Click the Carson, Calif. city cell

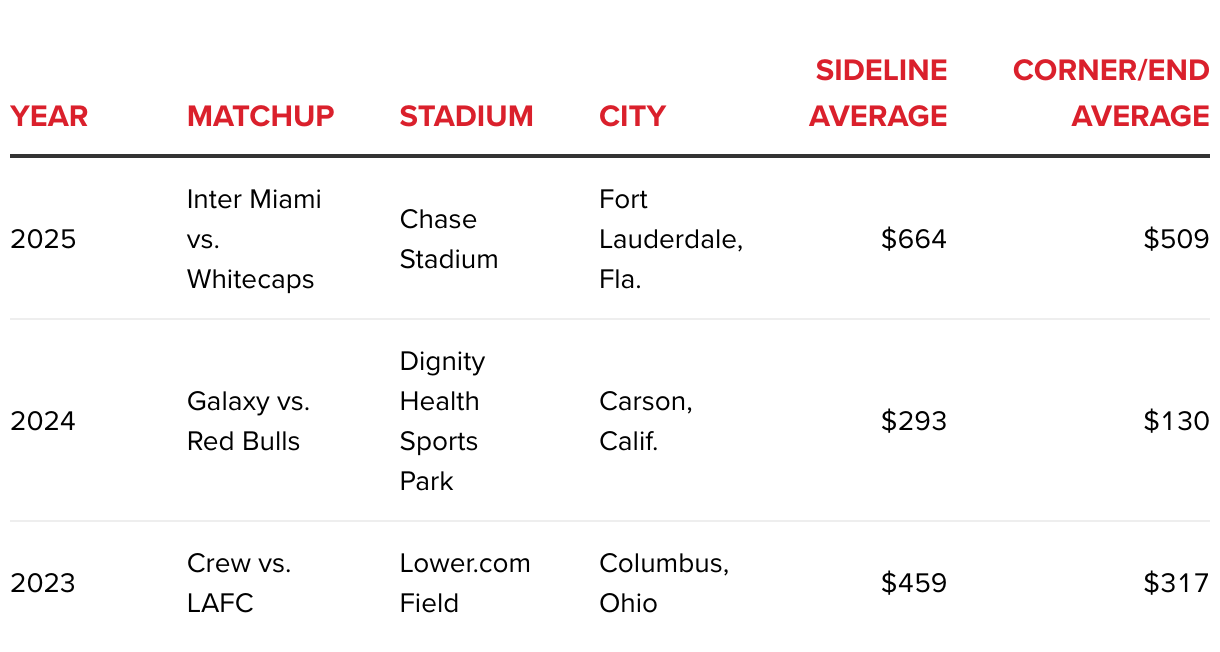point(646,421)
